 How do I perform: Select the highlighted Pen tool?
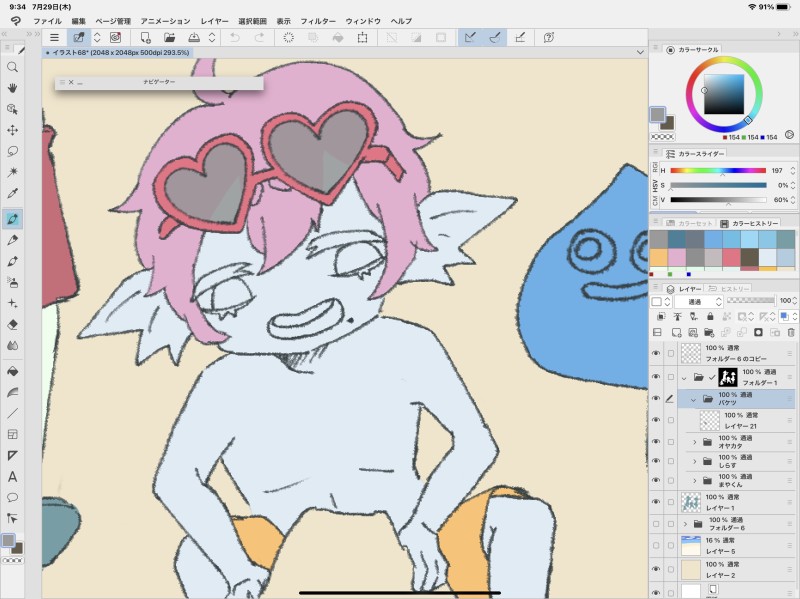point(12,219)
